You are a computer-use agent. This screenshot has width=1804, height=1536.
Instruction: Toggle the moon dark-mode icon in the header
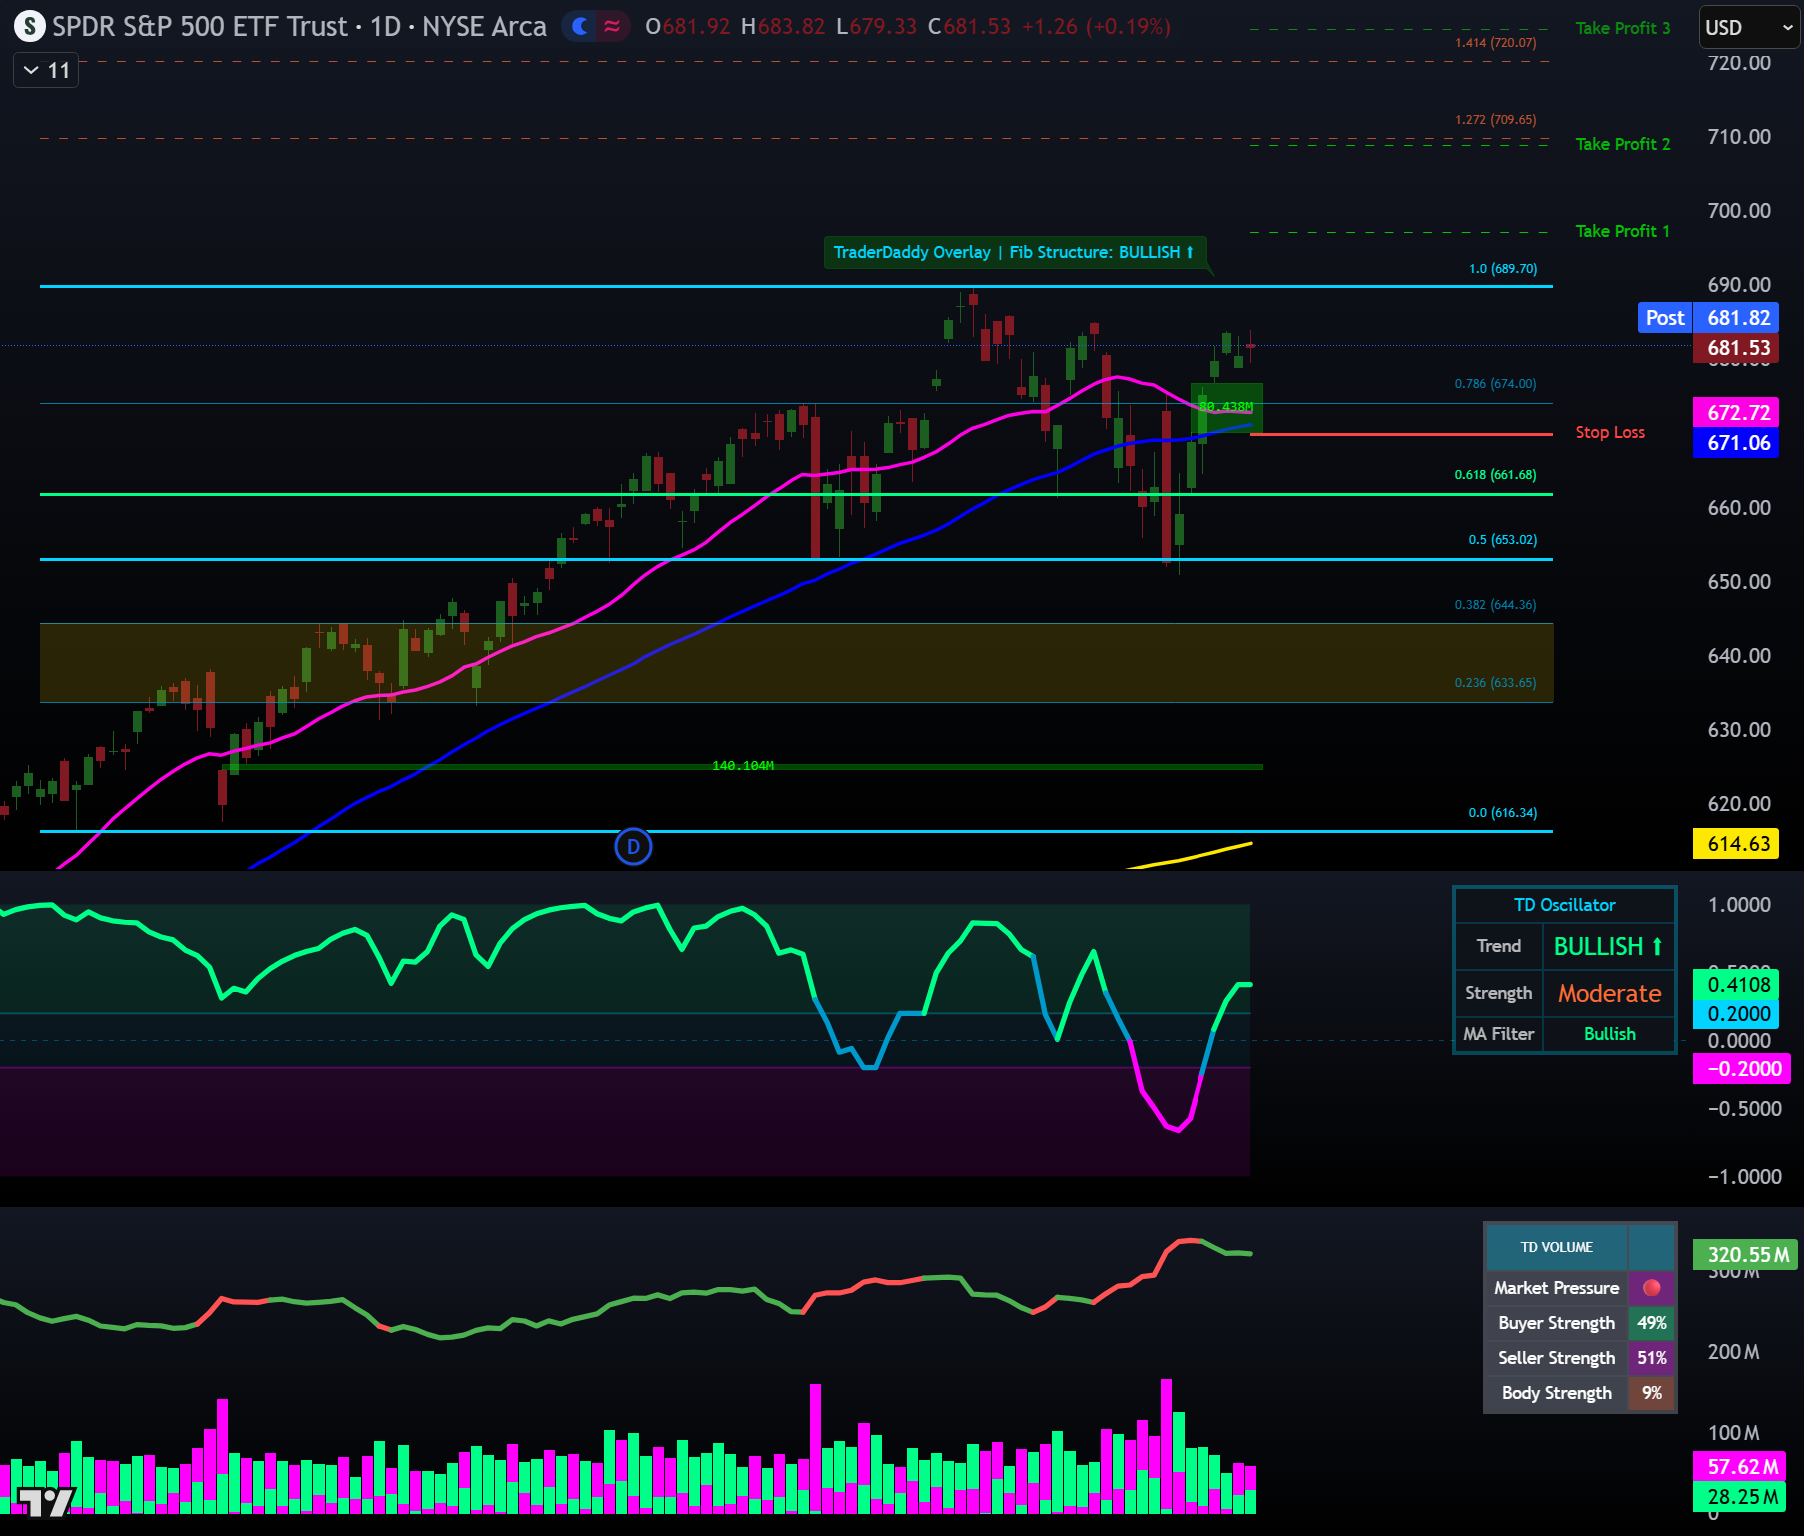[578, 28]
